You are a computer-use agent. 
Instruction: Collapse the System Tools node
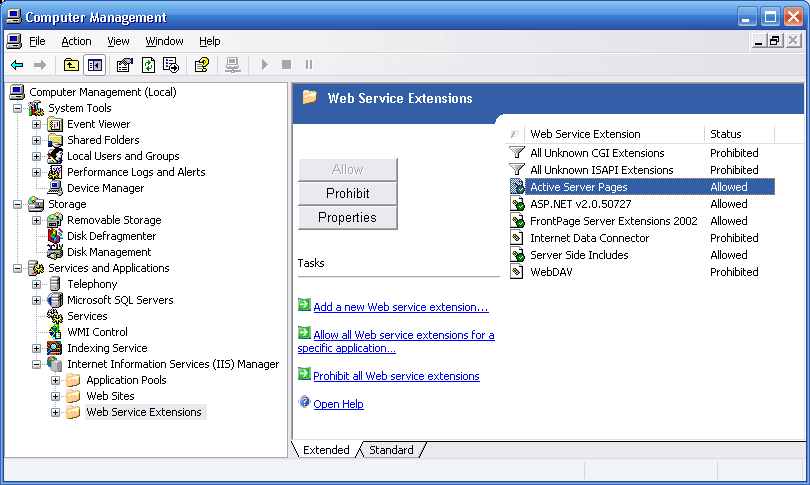18,108
